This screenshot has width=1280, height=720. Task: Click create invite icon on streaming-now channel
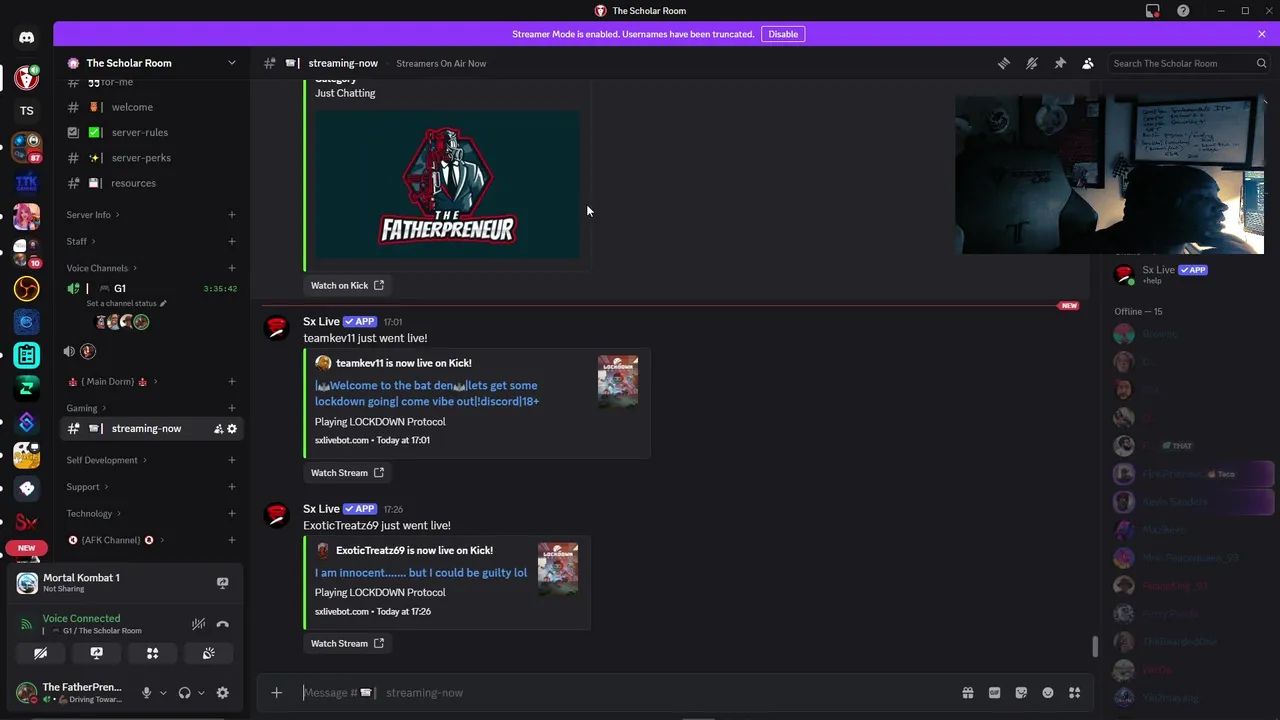pos(218,429)
